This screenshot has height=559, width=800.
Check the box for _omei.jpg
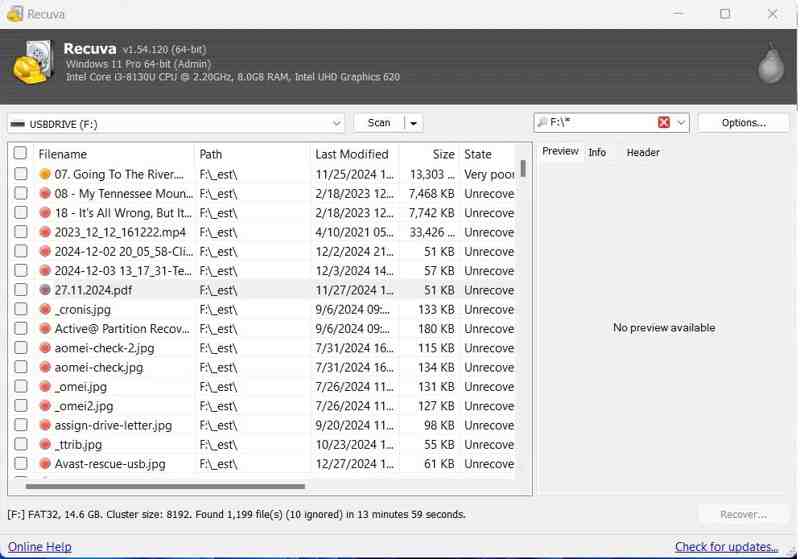[x=20, y=386]
